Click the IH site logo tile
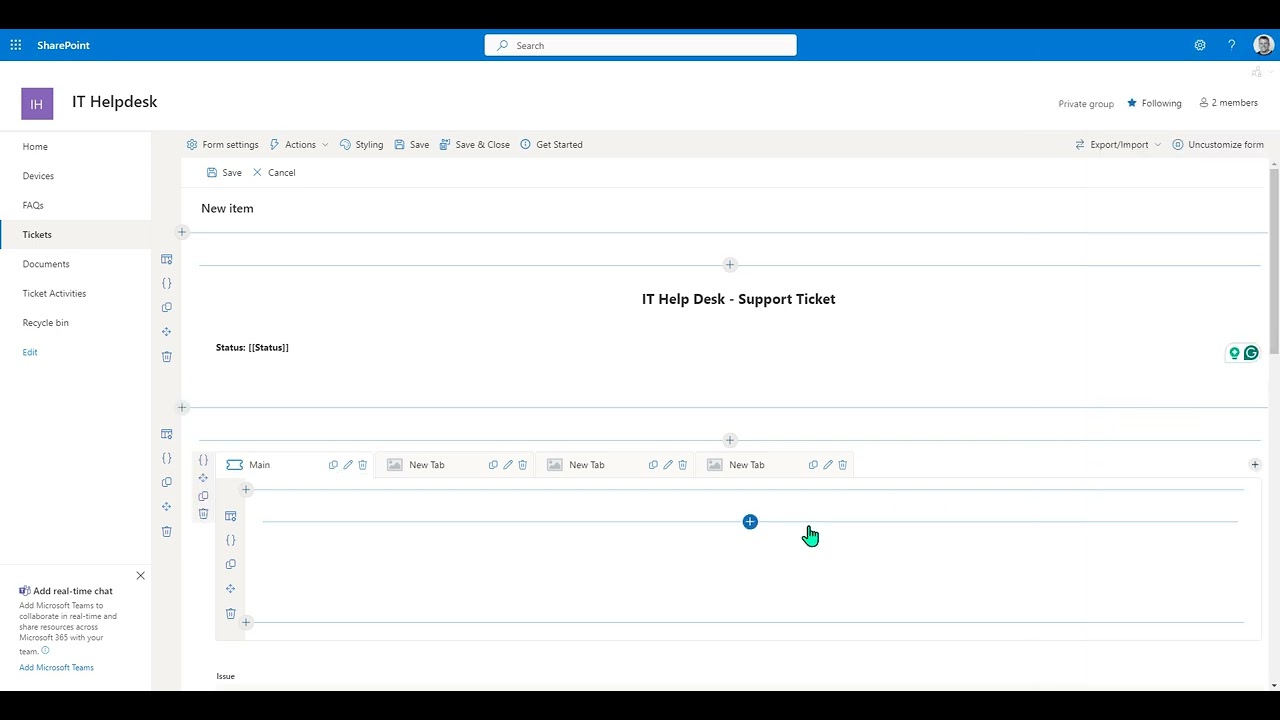The width and height of the screenshot is (1280, 720). [x=37, y=104]
